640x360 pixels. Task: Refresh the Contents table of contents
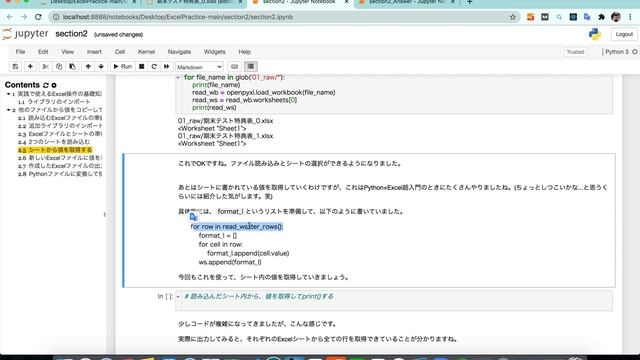[46, 85]
